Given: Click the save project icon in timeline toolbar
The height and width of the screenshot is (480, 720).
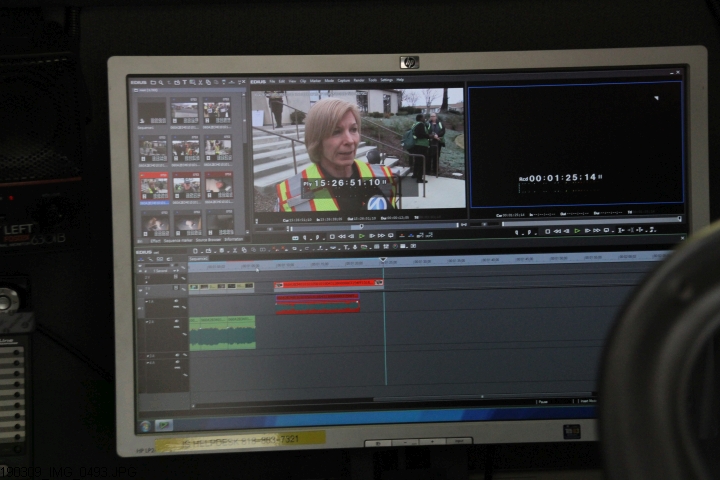Looking at the screenshot, I should click(x=222, y=250).
